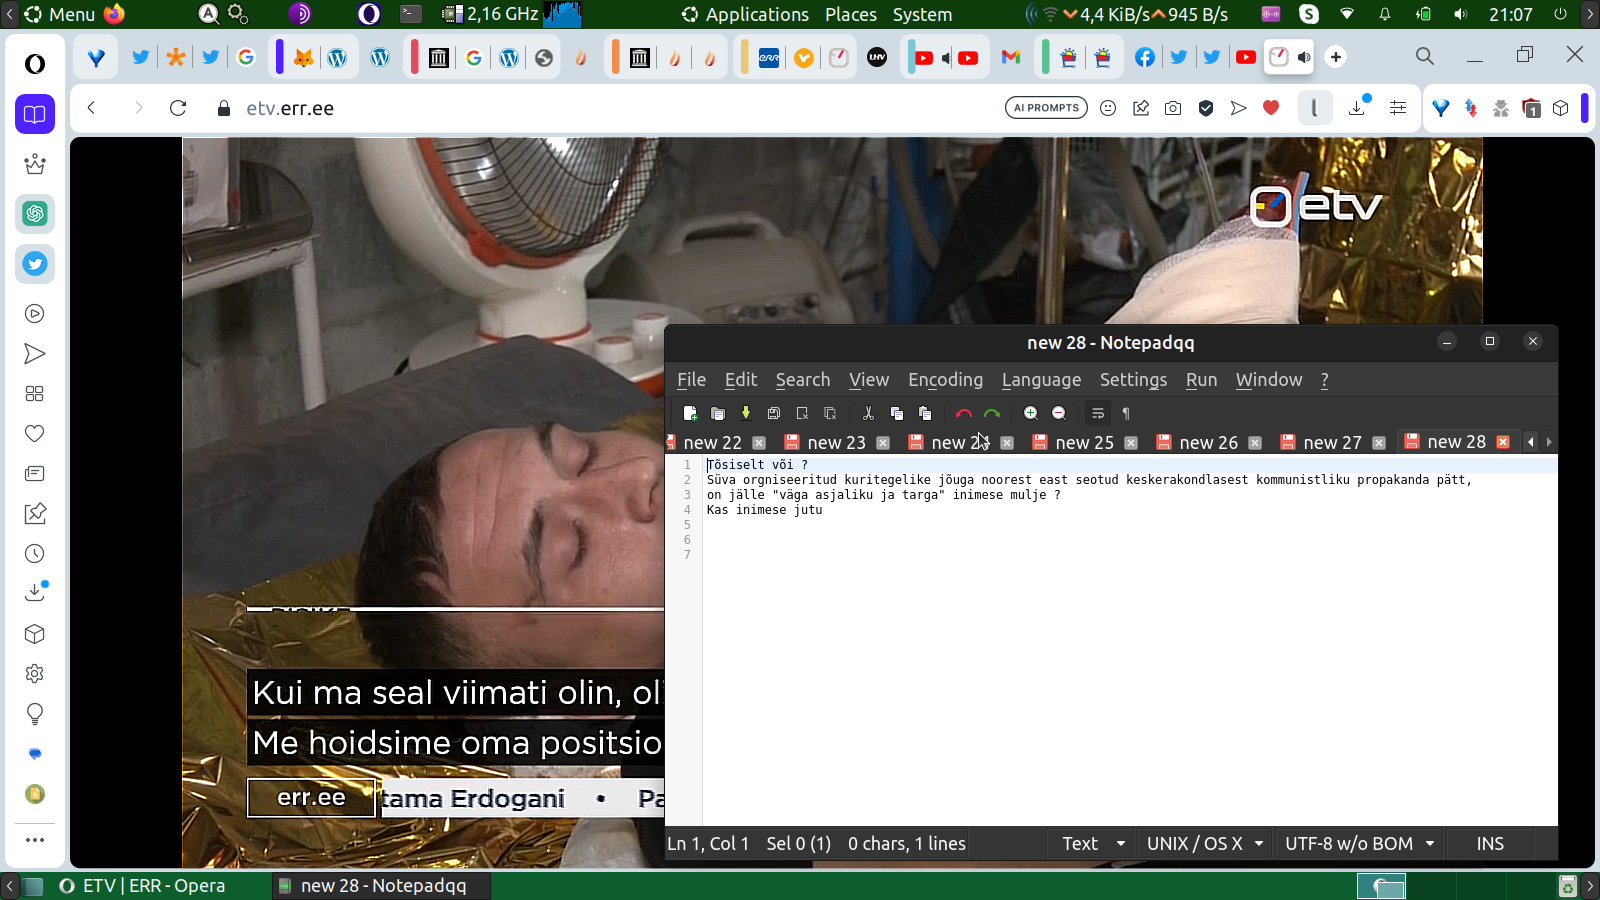Viewport: 1600px width, 900px height.
Task: Click the AI PROMPTS button
Action: point(1046,108)
